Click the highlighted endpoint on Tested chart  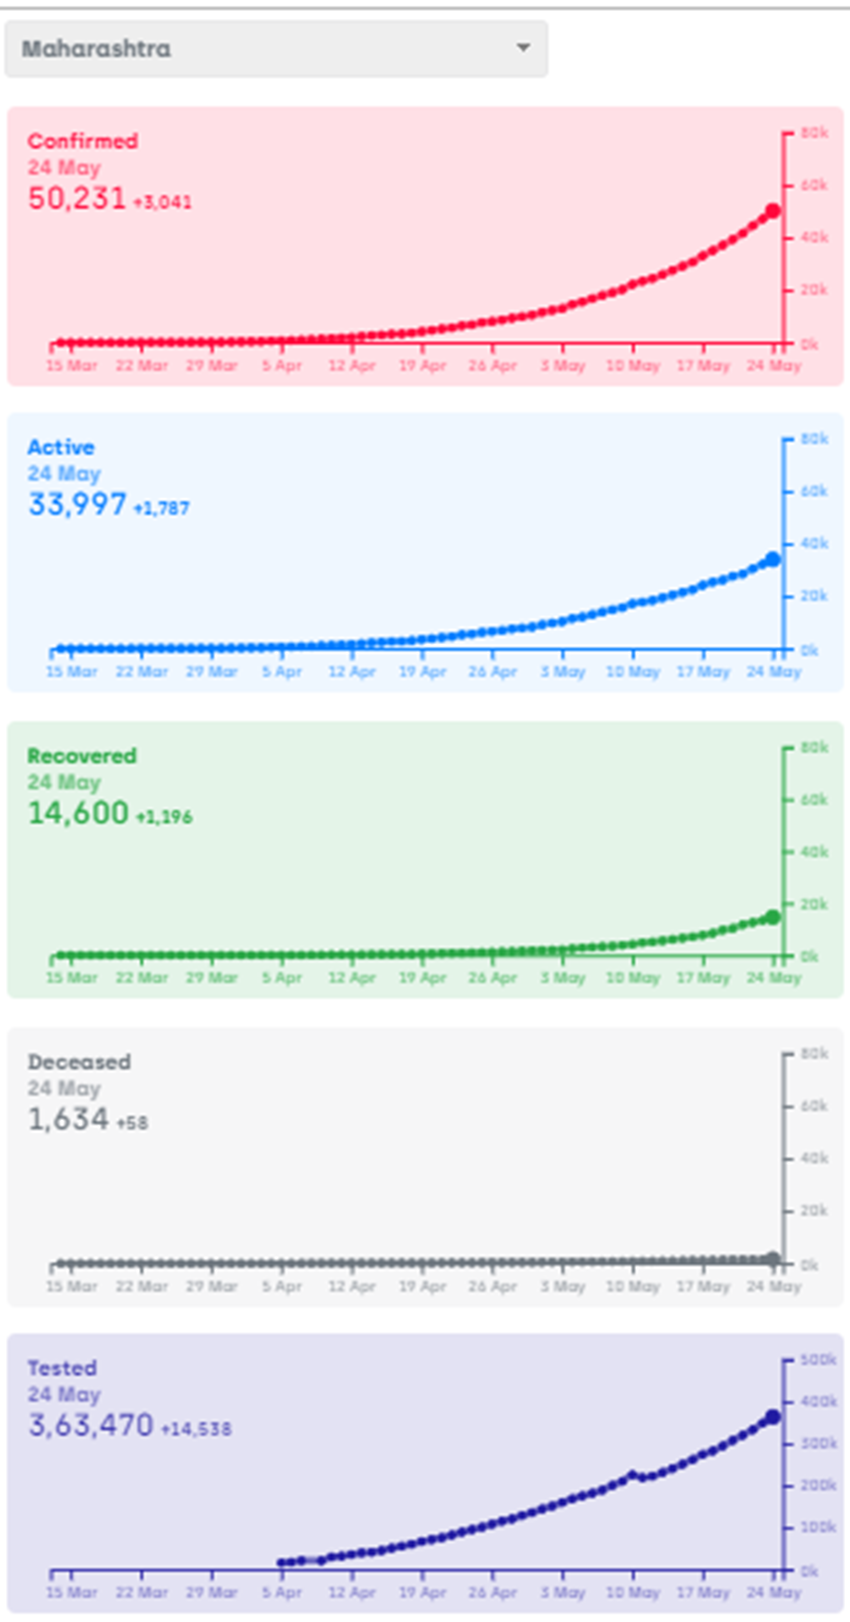[x=773, y=1417]
